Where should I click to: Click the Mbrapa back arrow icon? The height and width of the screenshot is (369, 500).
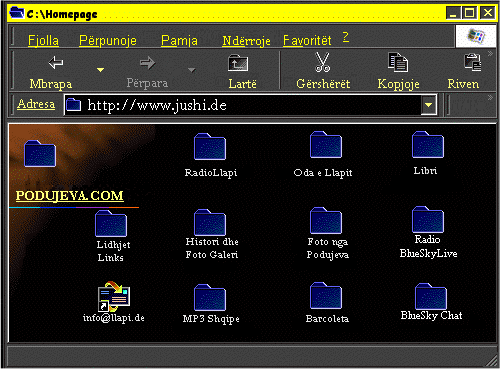coord(56,62)
